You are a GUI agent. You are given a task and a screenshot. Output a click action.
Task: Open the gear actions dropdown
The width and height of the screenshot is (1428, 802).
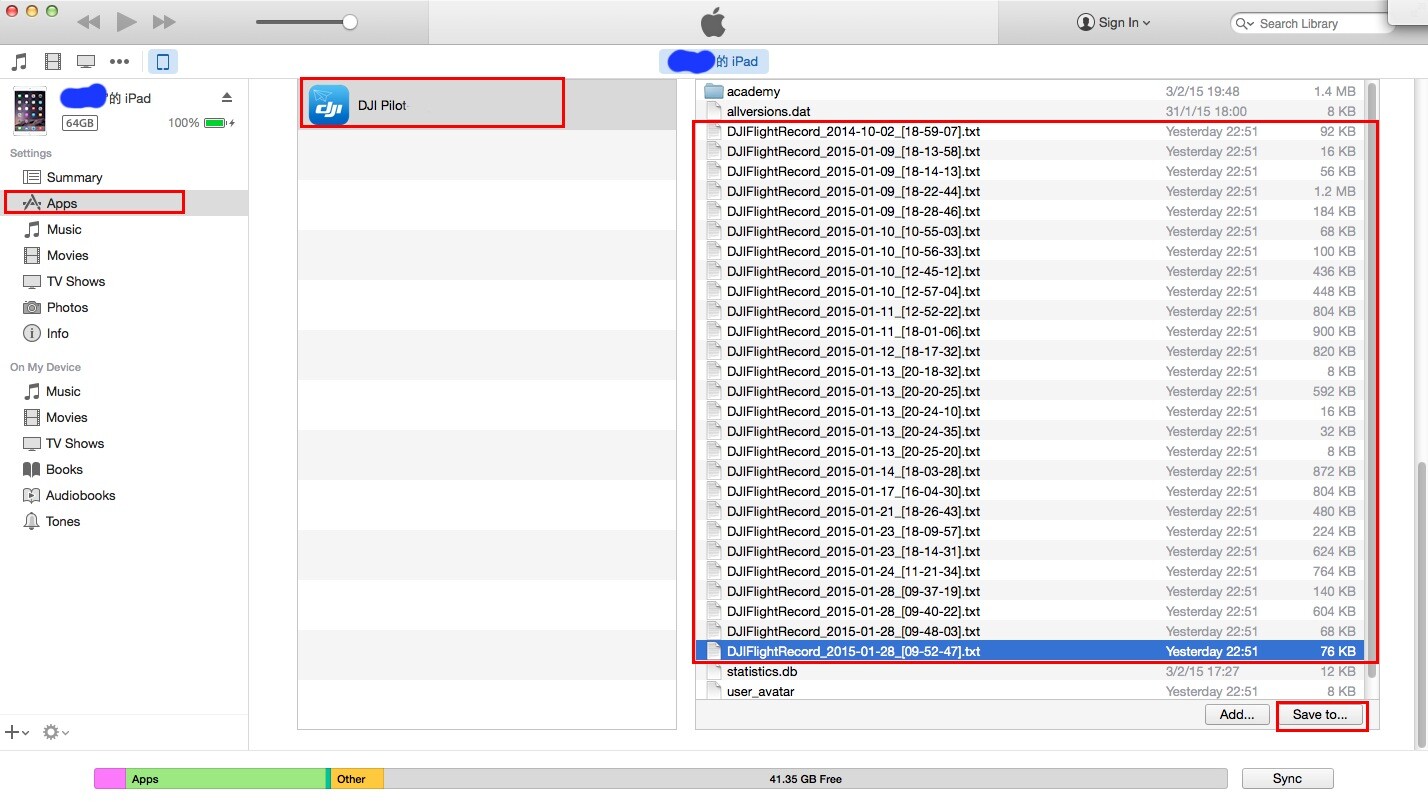coord(56,733)
